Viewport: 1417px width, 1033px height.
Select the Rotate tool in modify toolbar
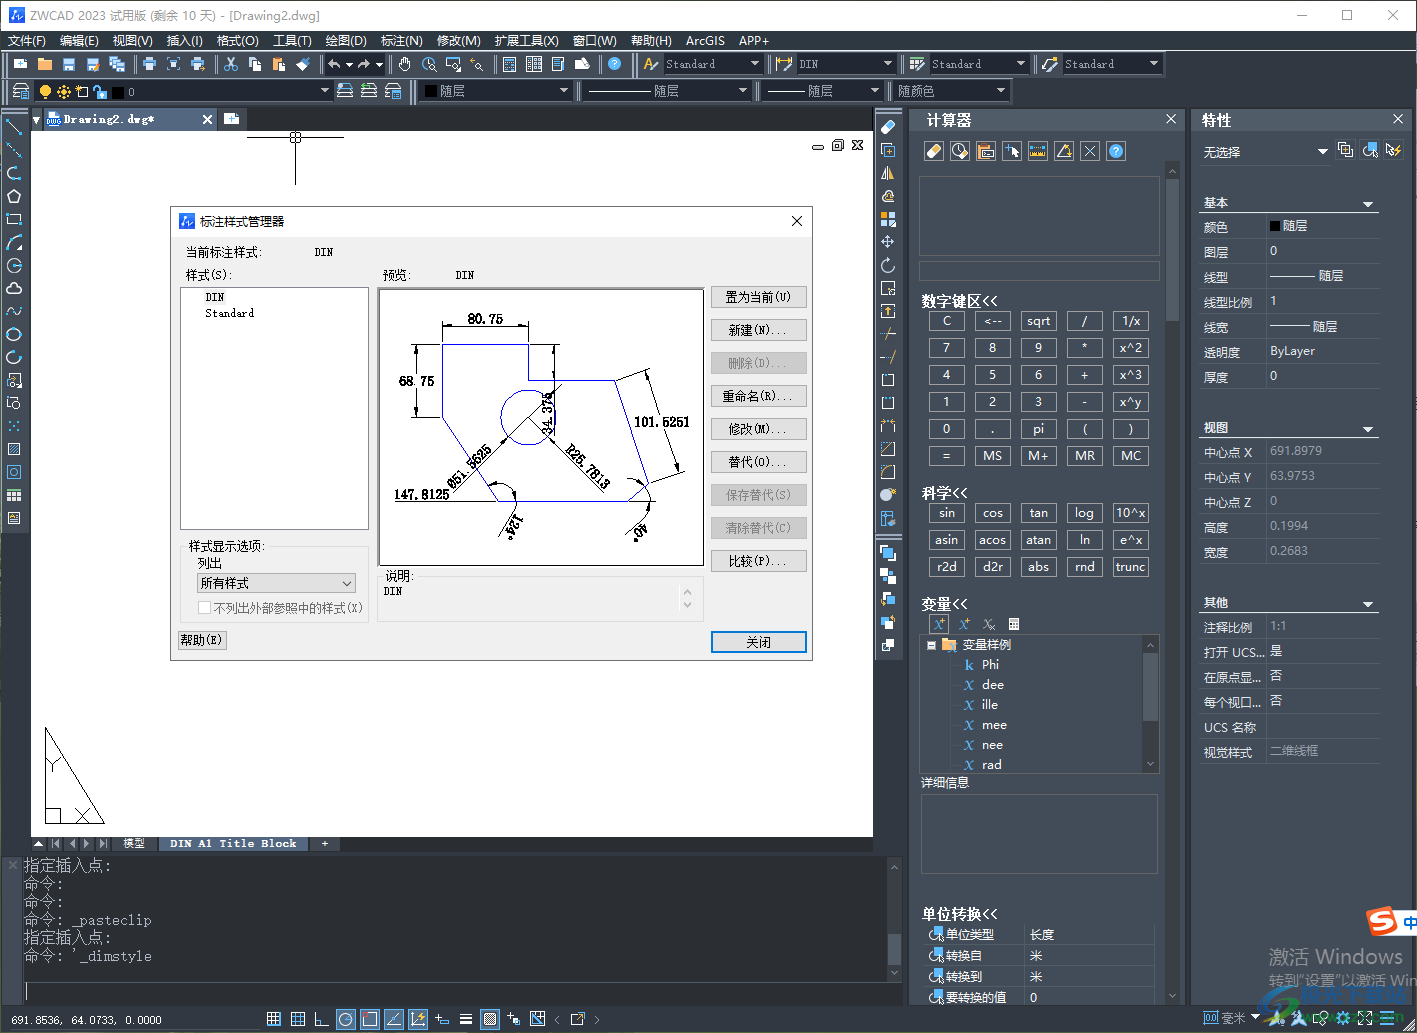coord(888,265)
